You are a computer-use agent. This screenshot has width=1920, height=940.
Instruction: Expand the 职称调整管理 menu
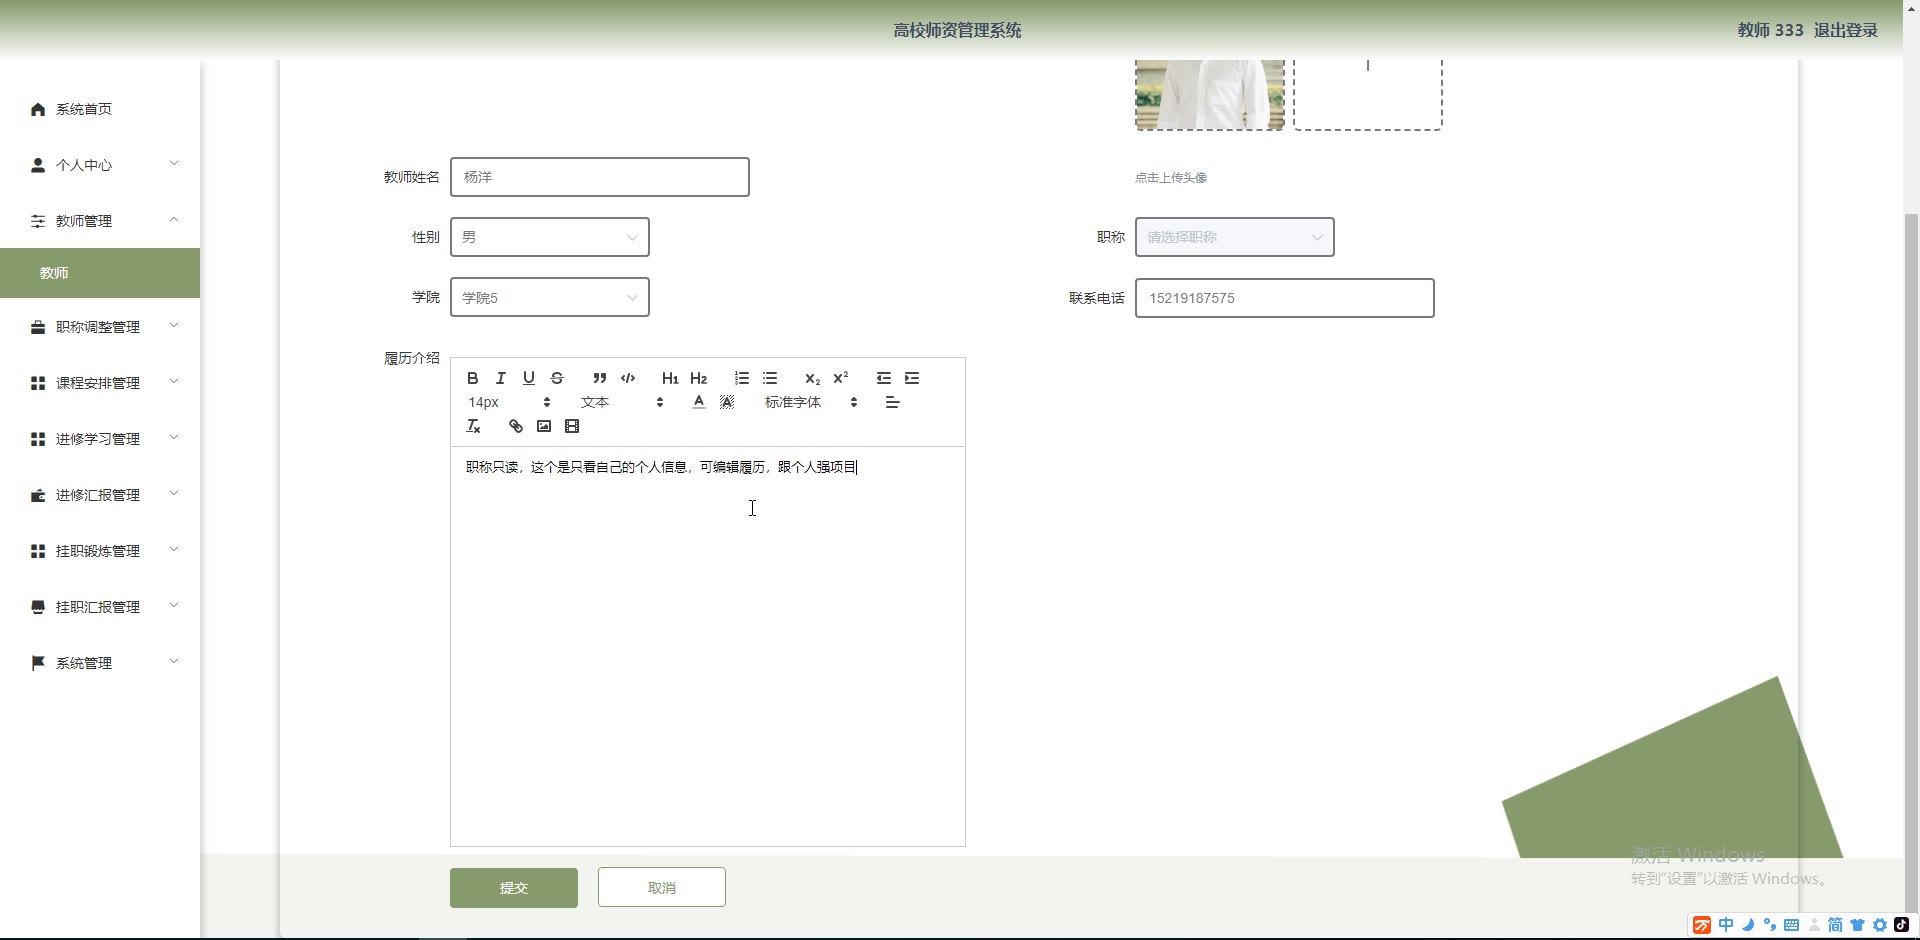[100, 327]
